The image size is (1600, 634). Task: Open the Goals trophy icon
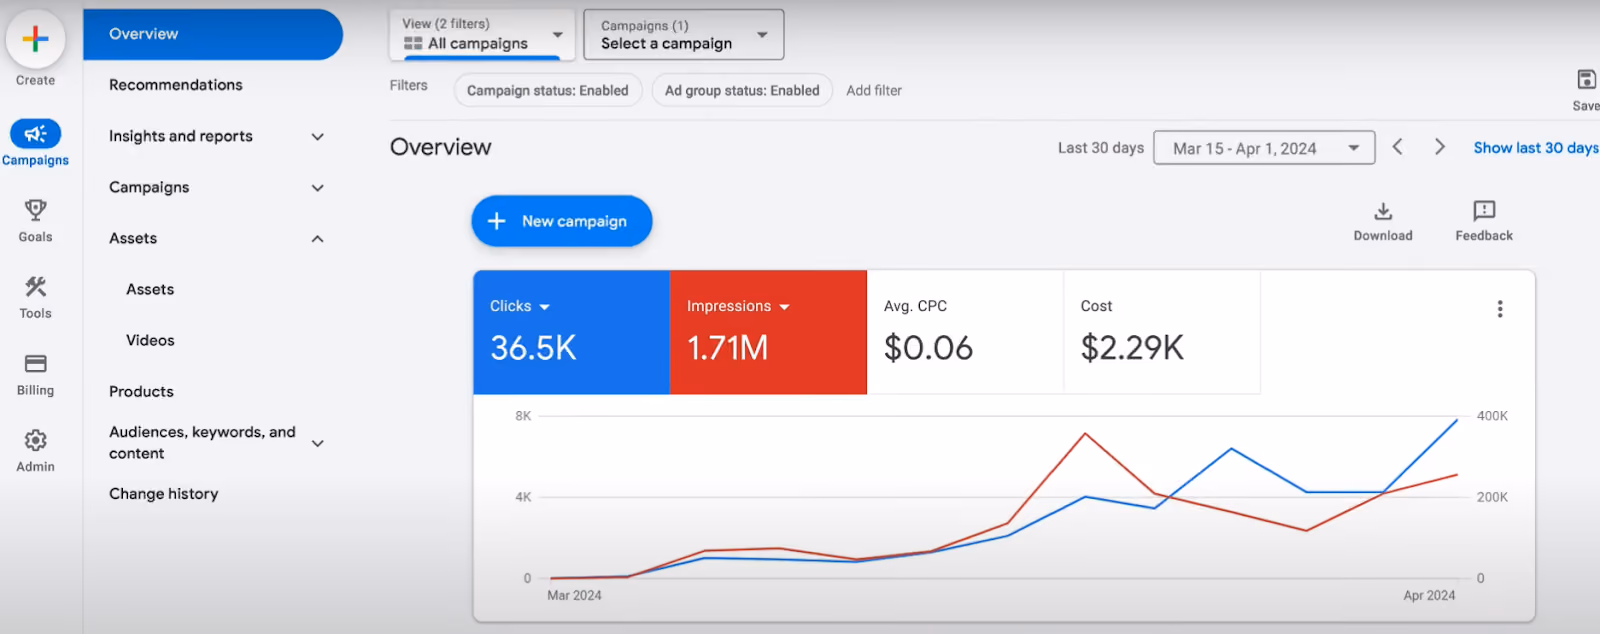tap(35, 210)
